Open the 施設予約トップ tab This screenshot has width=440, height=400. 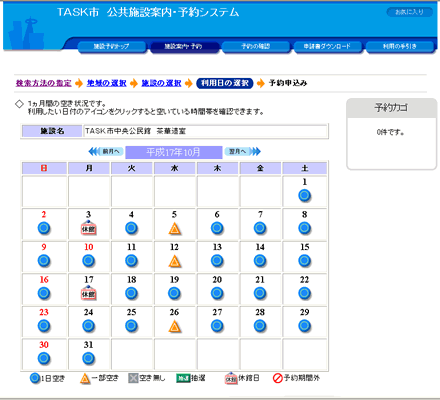[112, 47]
